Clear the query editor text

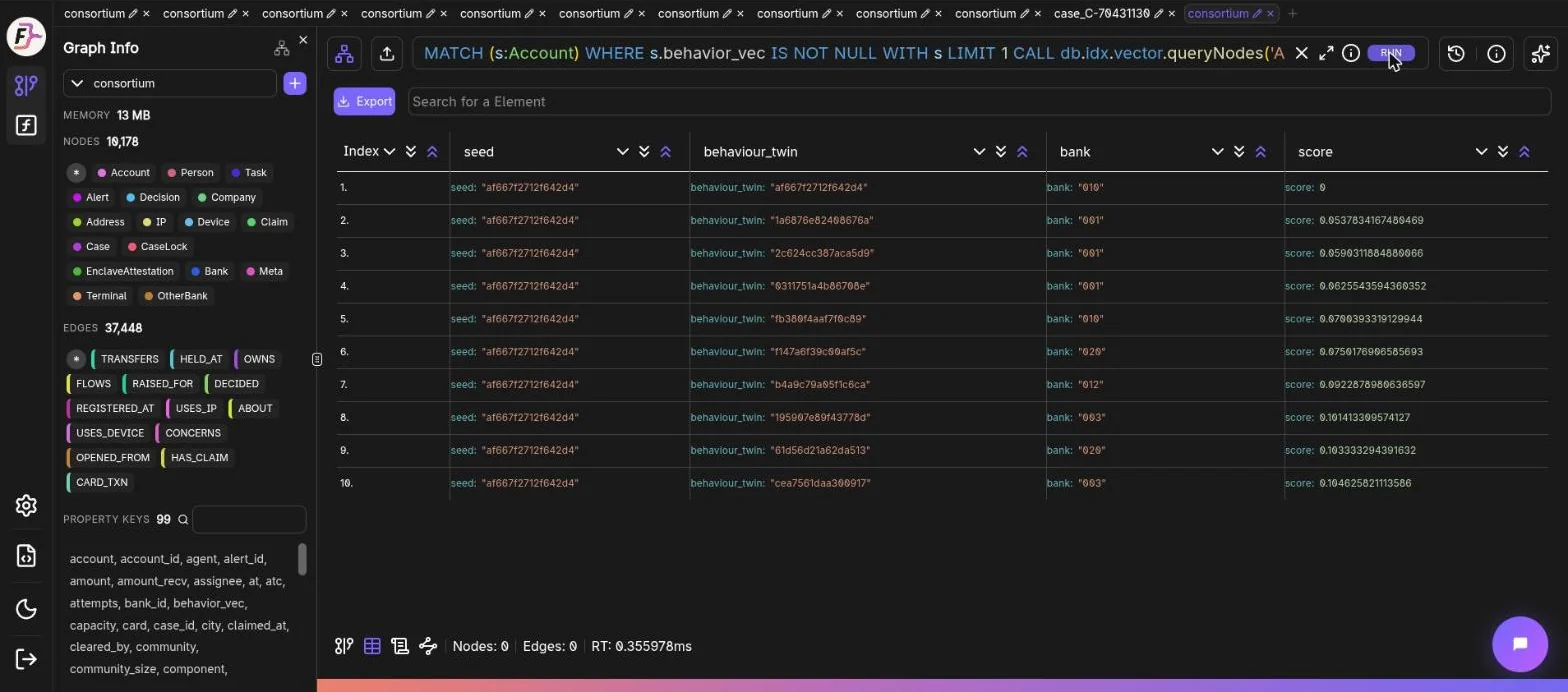[x=1301, y=54]
